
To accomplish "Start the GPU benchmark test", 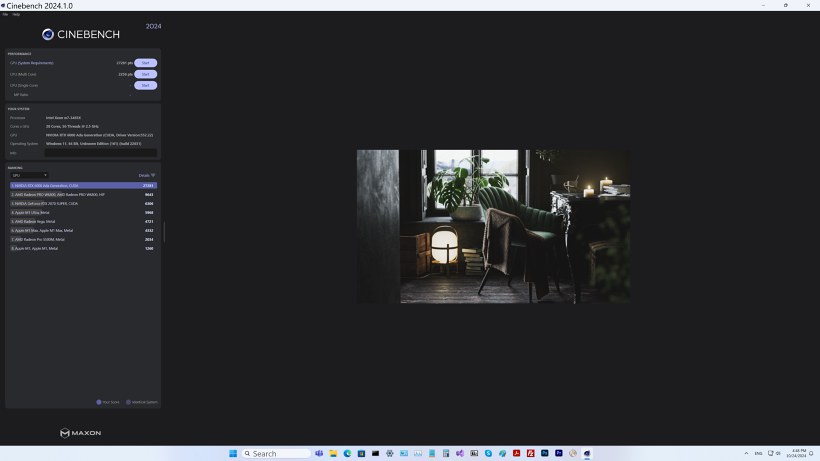I will (x=145, y=63).
